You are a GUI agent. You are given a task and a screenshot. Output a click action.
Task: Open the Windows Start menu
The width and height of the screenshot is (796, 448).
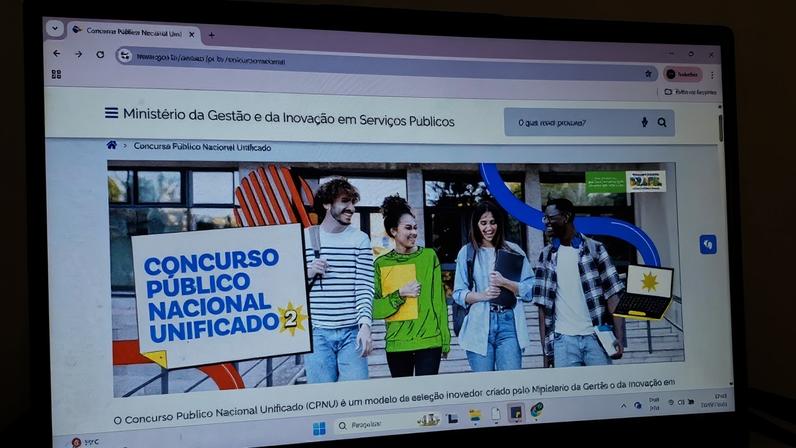pyautogui.click(x=319, y=428)
